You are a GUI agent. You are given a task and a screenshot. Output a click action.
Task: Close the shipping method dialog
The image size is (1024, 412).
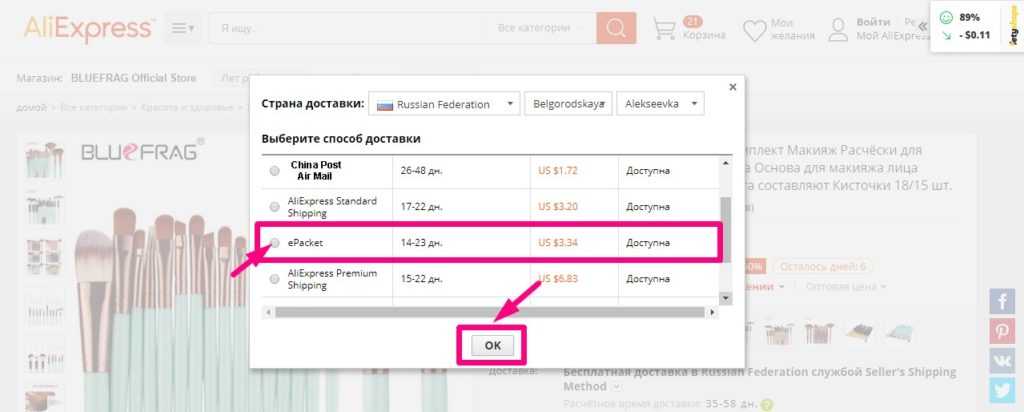732,88
